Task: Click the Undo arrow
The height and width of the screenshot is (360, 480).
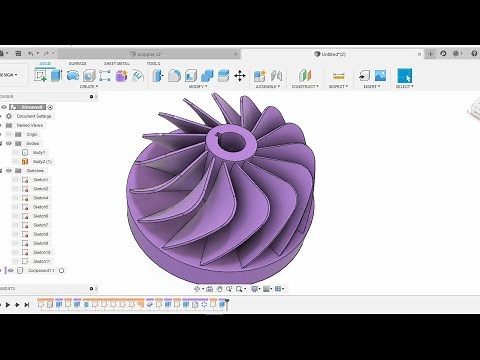Action: (x=31, y=53)
